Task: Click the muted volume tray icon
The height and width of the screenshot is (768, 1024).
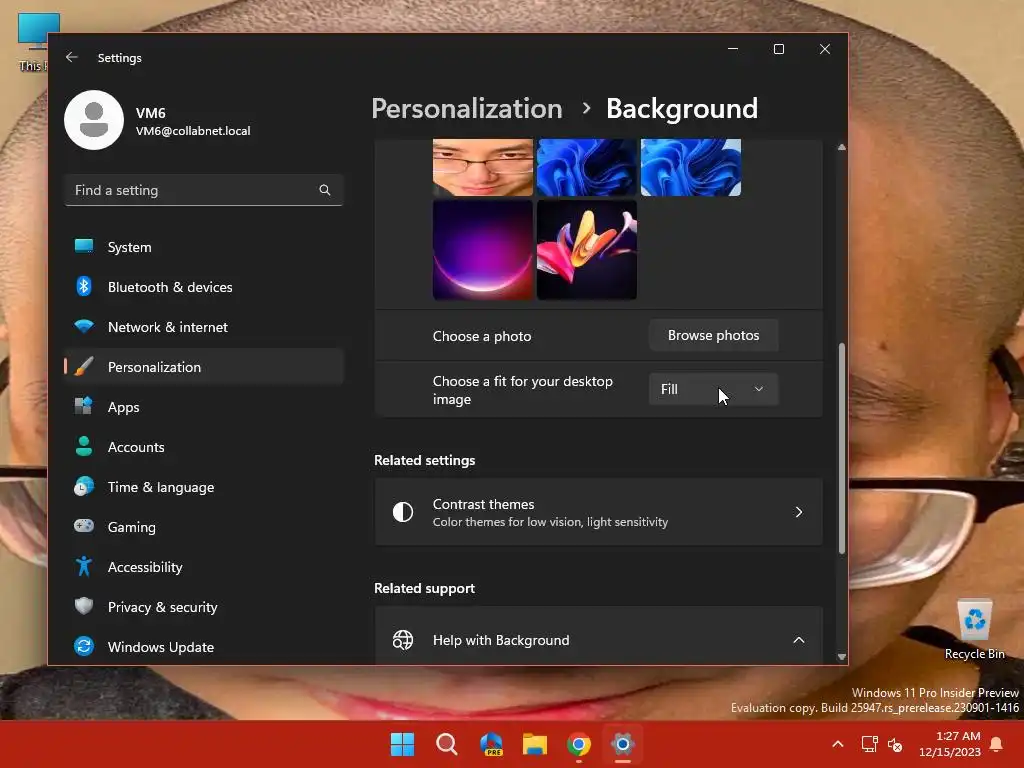Action: click(x=895, y=744)
